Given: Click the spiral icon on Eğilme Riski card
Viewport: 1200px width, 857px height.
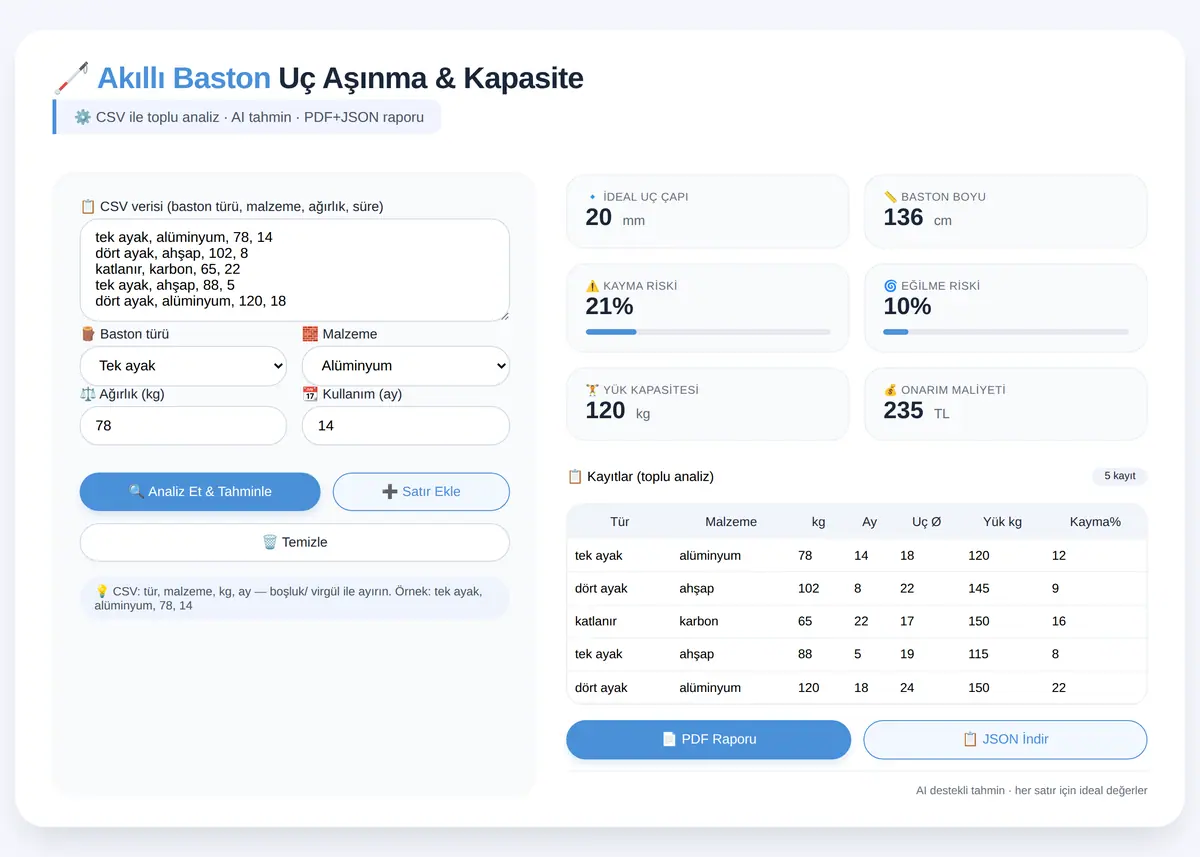Looking at the screenshot, I should click(890, 286).
